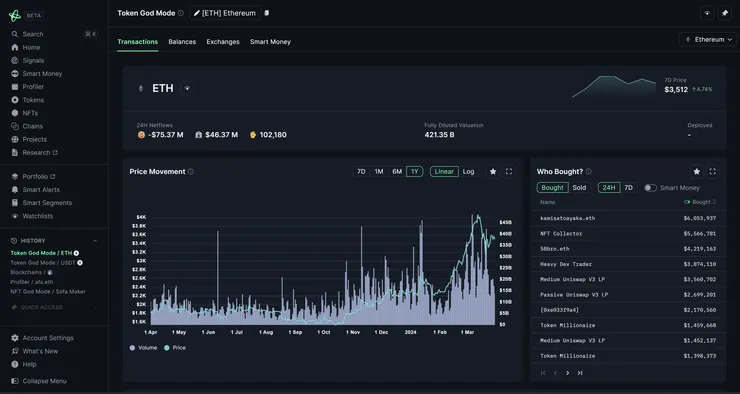This screenshot has width=740, height=394.
Task: Sort by the Bought column header
Action: [700, 202]
